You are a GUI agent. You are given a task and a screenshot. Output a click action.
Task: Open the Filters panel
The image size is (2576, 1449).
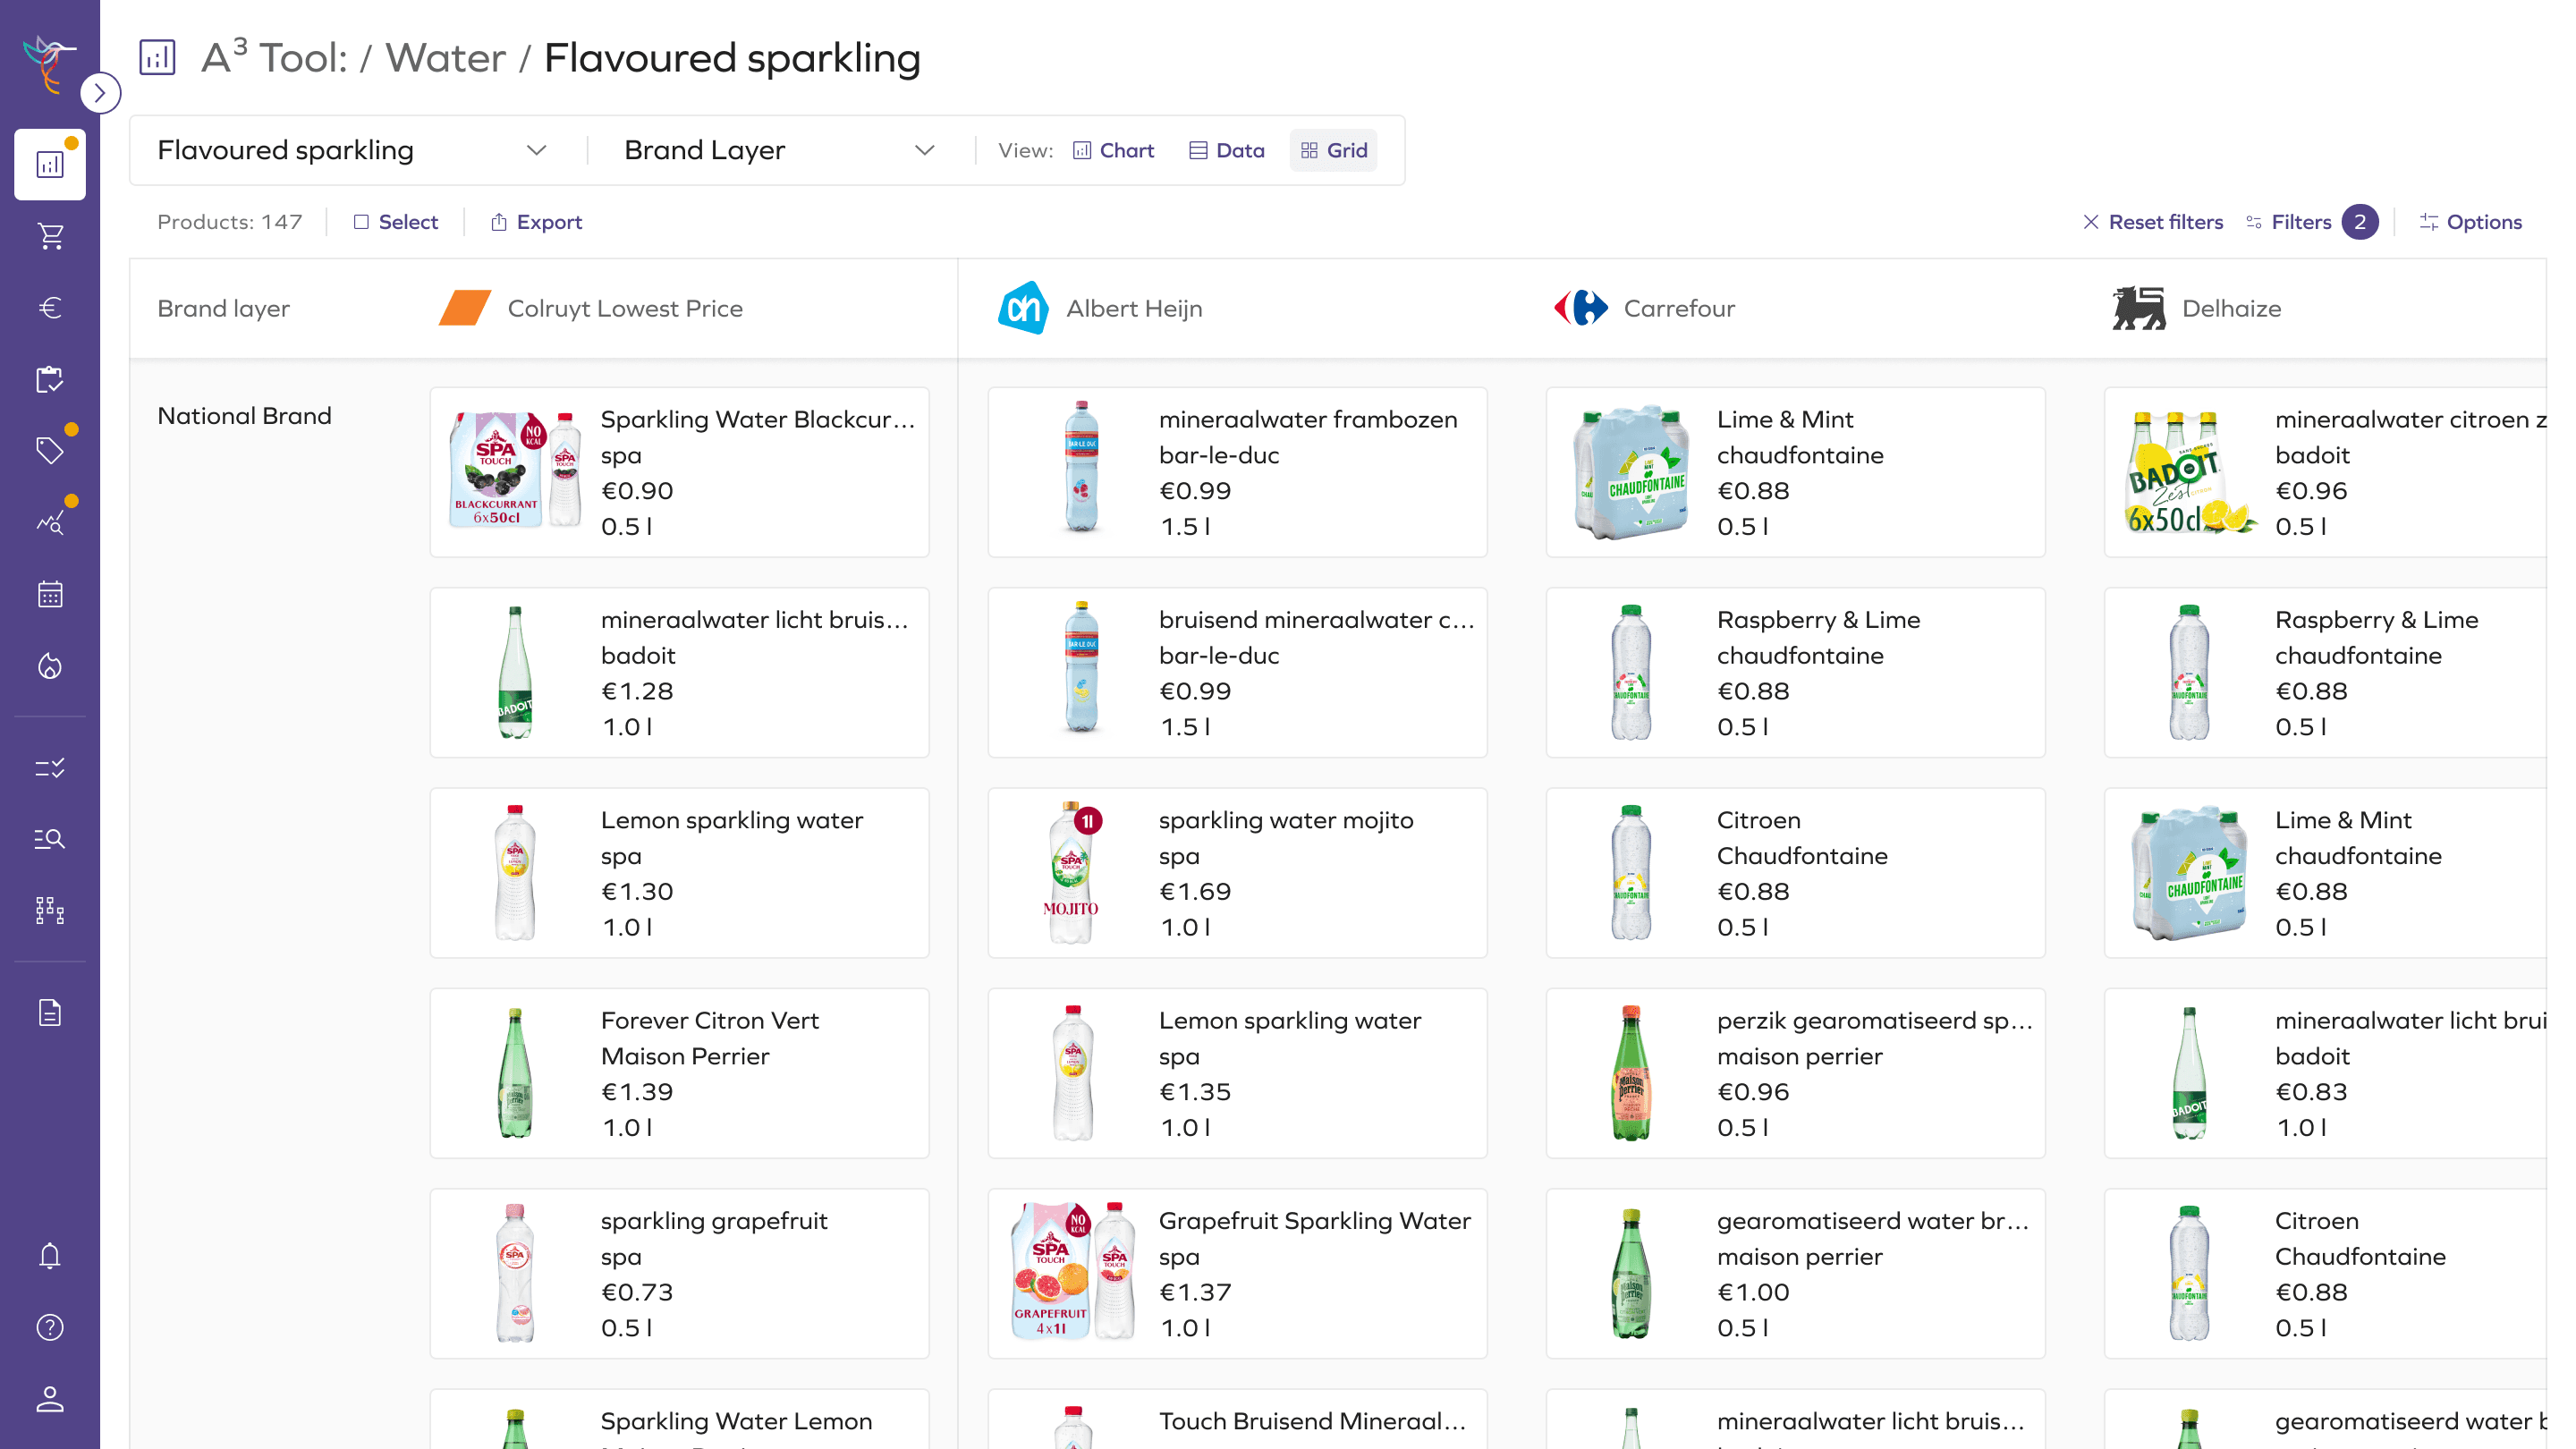[2300, 222]
